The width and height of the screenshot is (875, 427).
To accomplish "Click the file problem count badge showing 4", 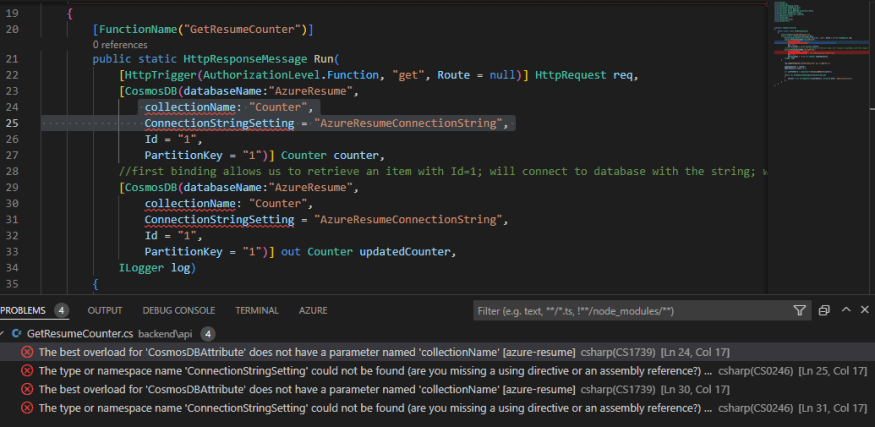I will 208,334.
